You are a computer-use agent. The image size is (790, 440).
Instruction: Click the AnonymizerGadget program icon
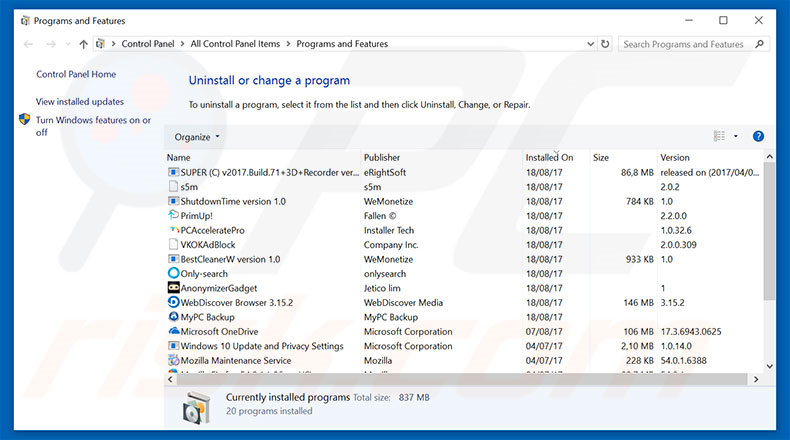click(x=173, y=288)
